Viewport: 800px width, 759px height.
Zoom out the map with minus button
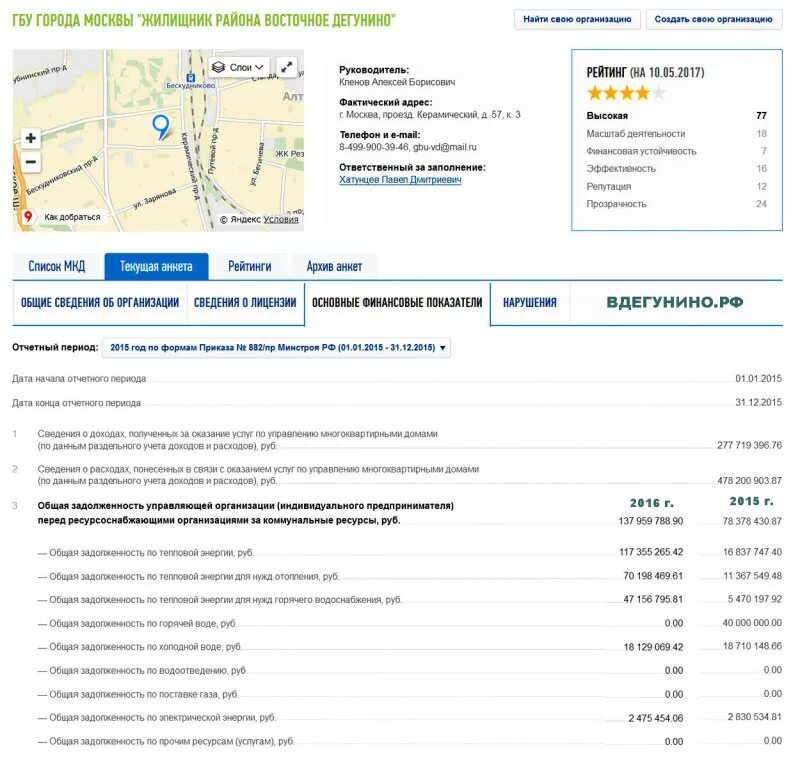[x=31, y=162]
